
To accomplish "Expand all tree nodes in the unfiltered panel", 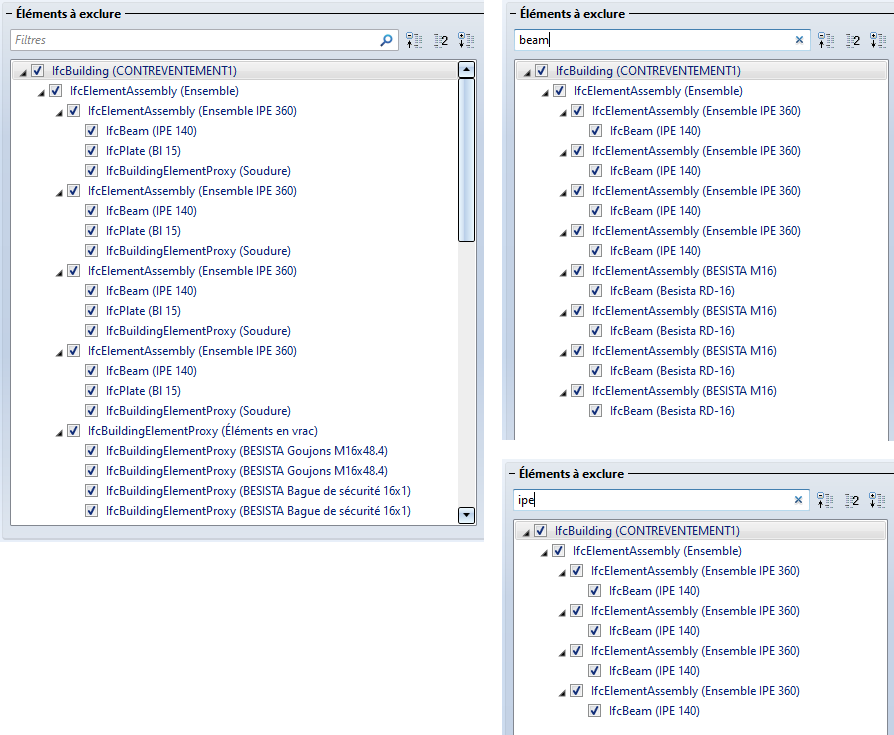I will click(466, 40).
